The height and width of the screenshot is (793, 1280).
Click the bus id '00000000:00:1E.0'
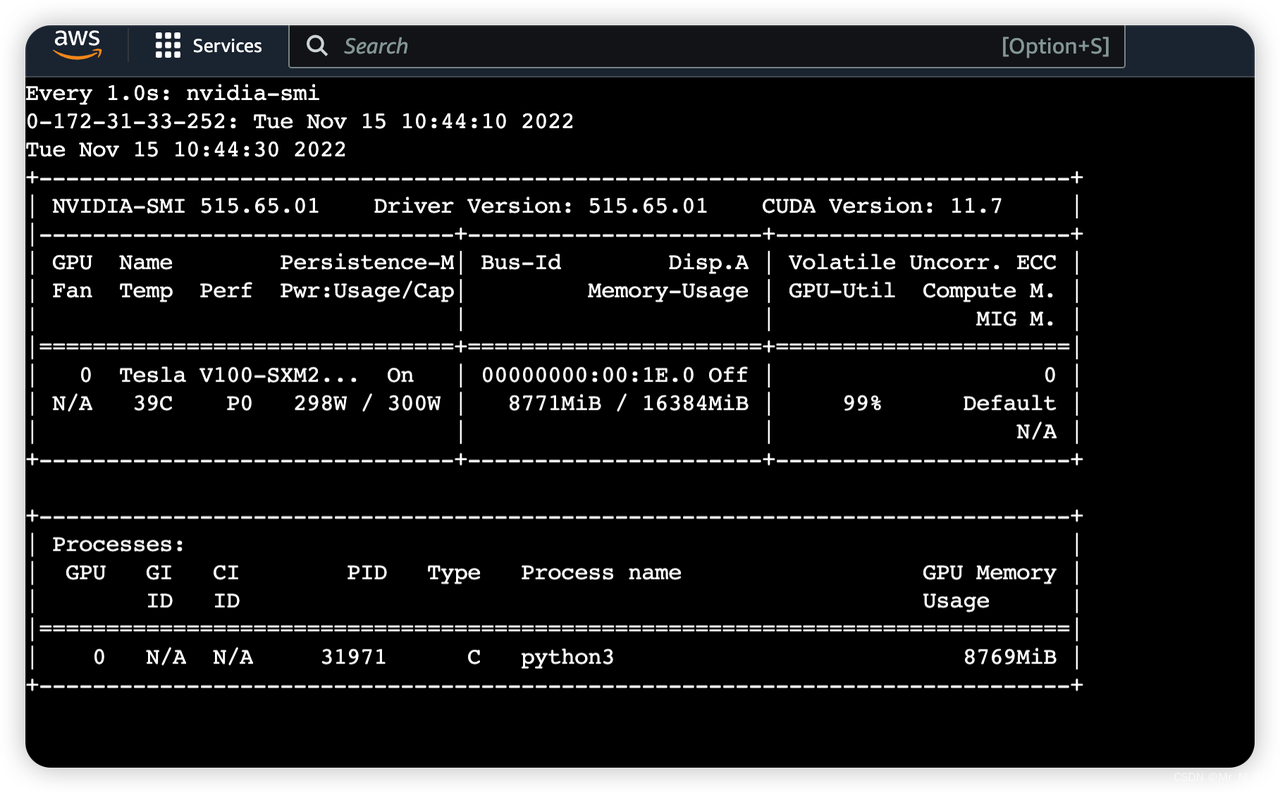[x=587, y=375]
